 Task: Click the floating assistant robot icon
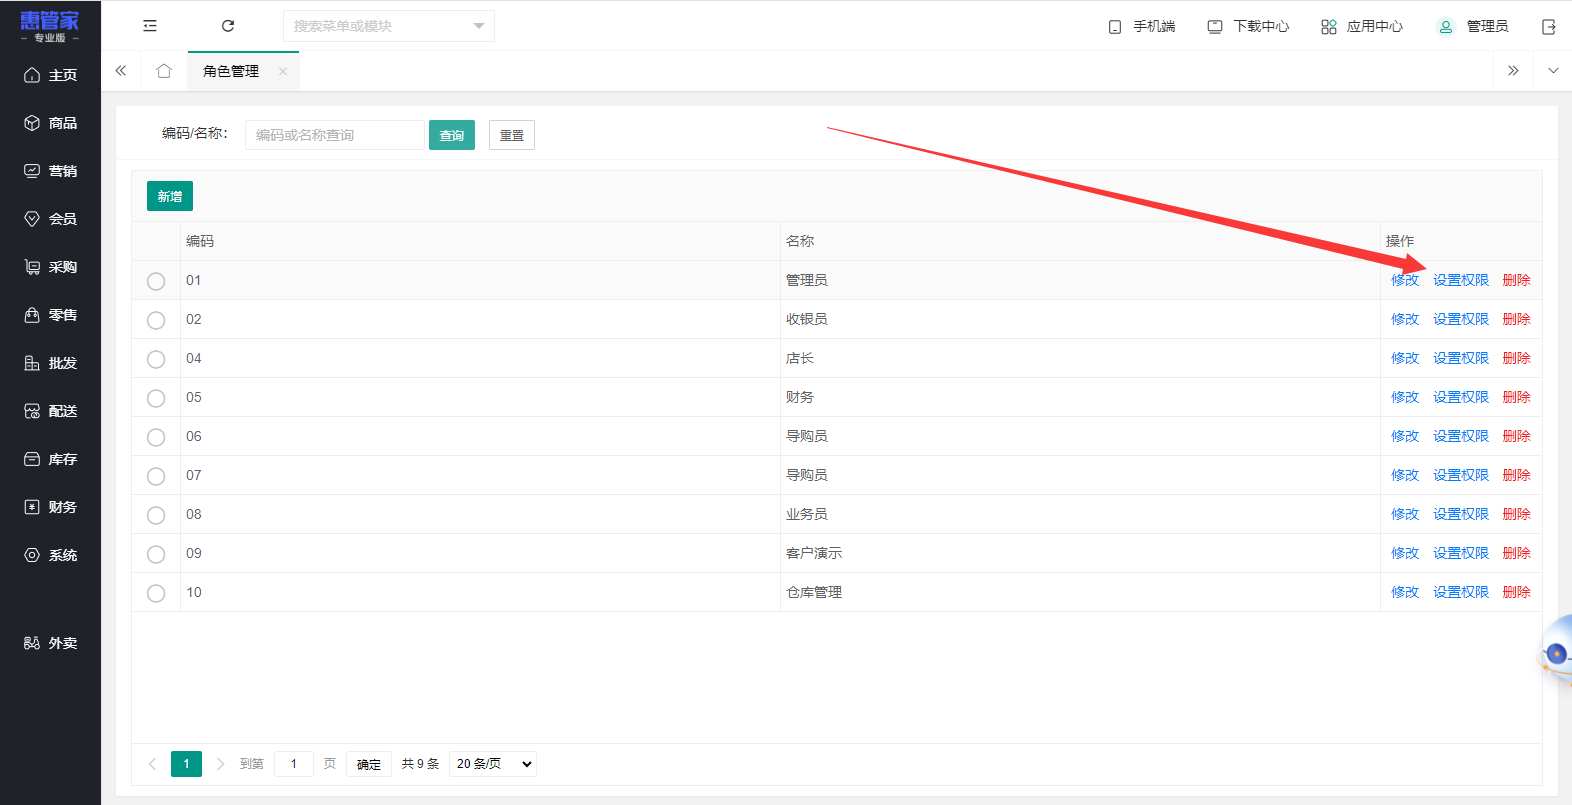point(1556,653)
